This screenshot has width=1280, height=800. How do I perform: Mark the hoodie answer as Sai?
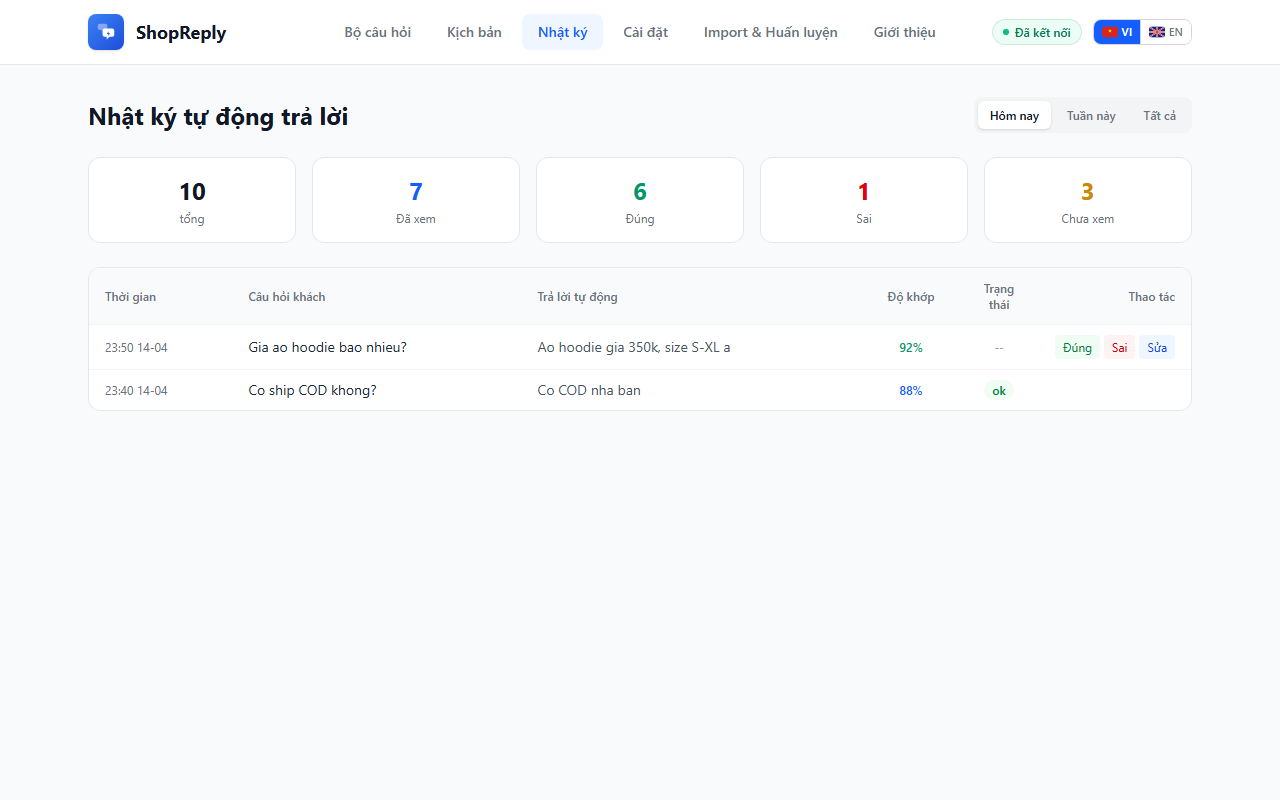click(1119, 347)
